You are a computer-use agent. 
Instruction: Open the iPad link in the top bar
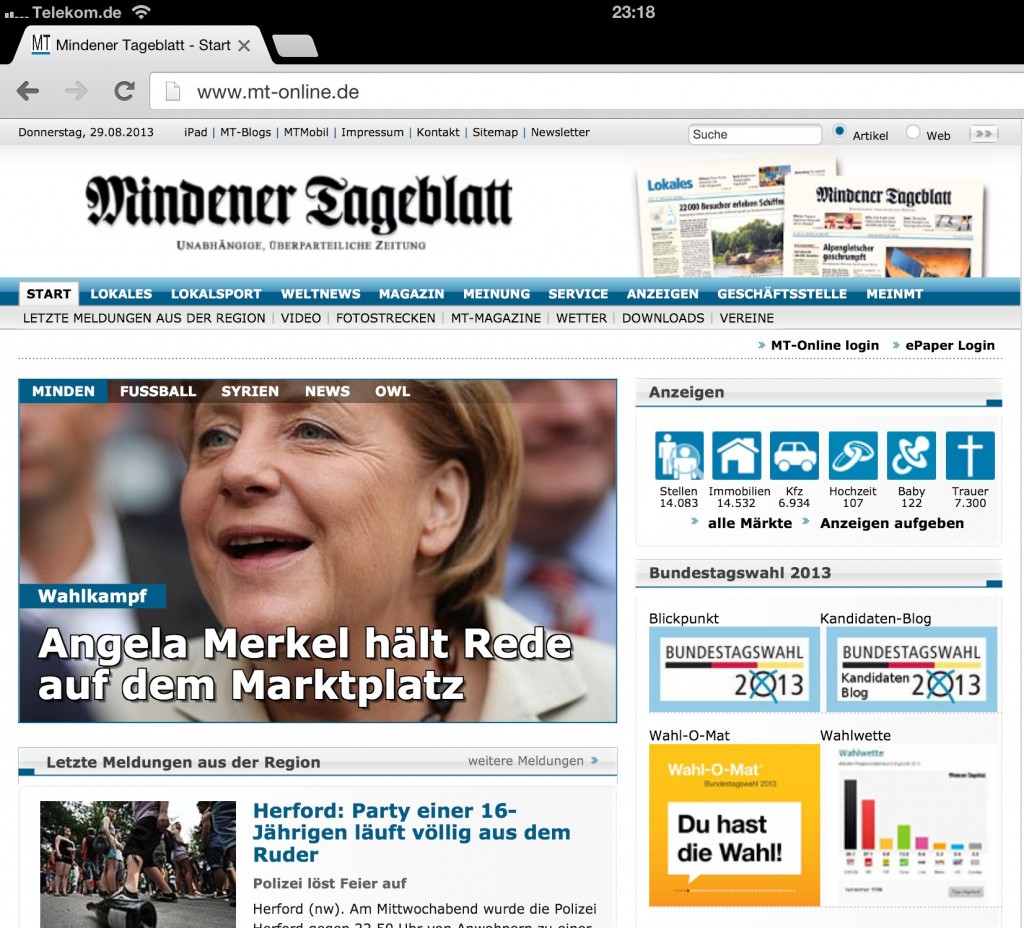pyautogui.click(x=195, y=132)
